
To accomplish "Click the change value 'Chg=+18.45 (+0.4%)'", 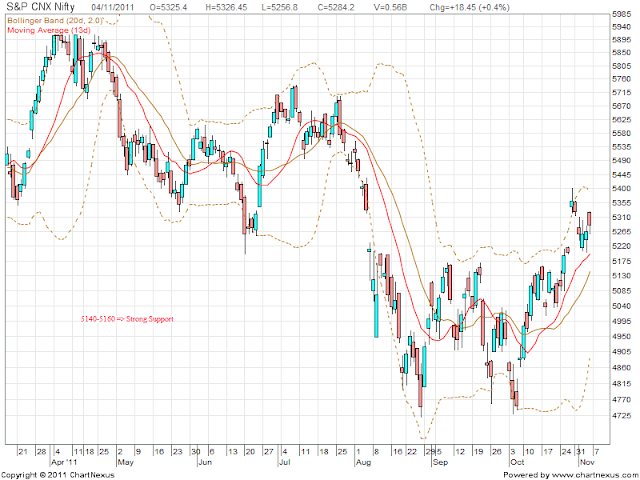I will tap(469, 7).
